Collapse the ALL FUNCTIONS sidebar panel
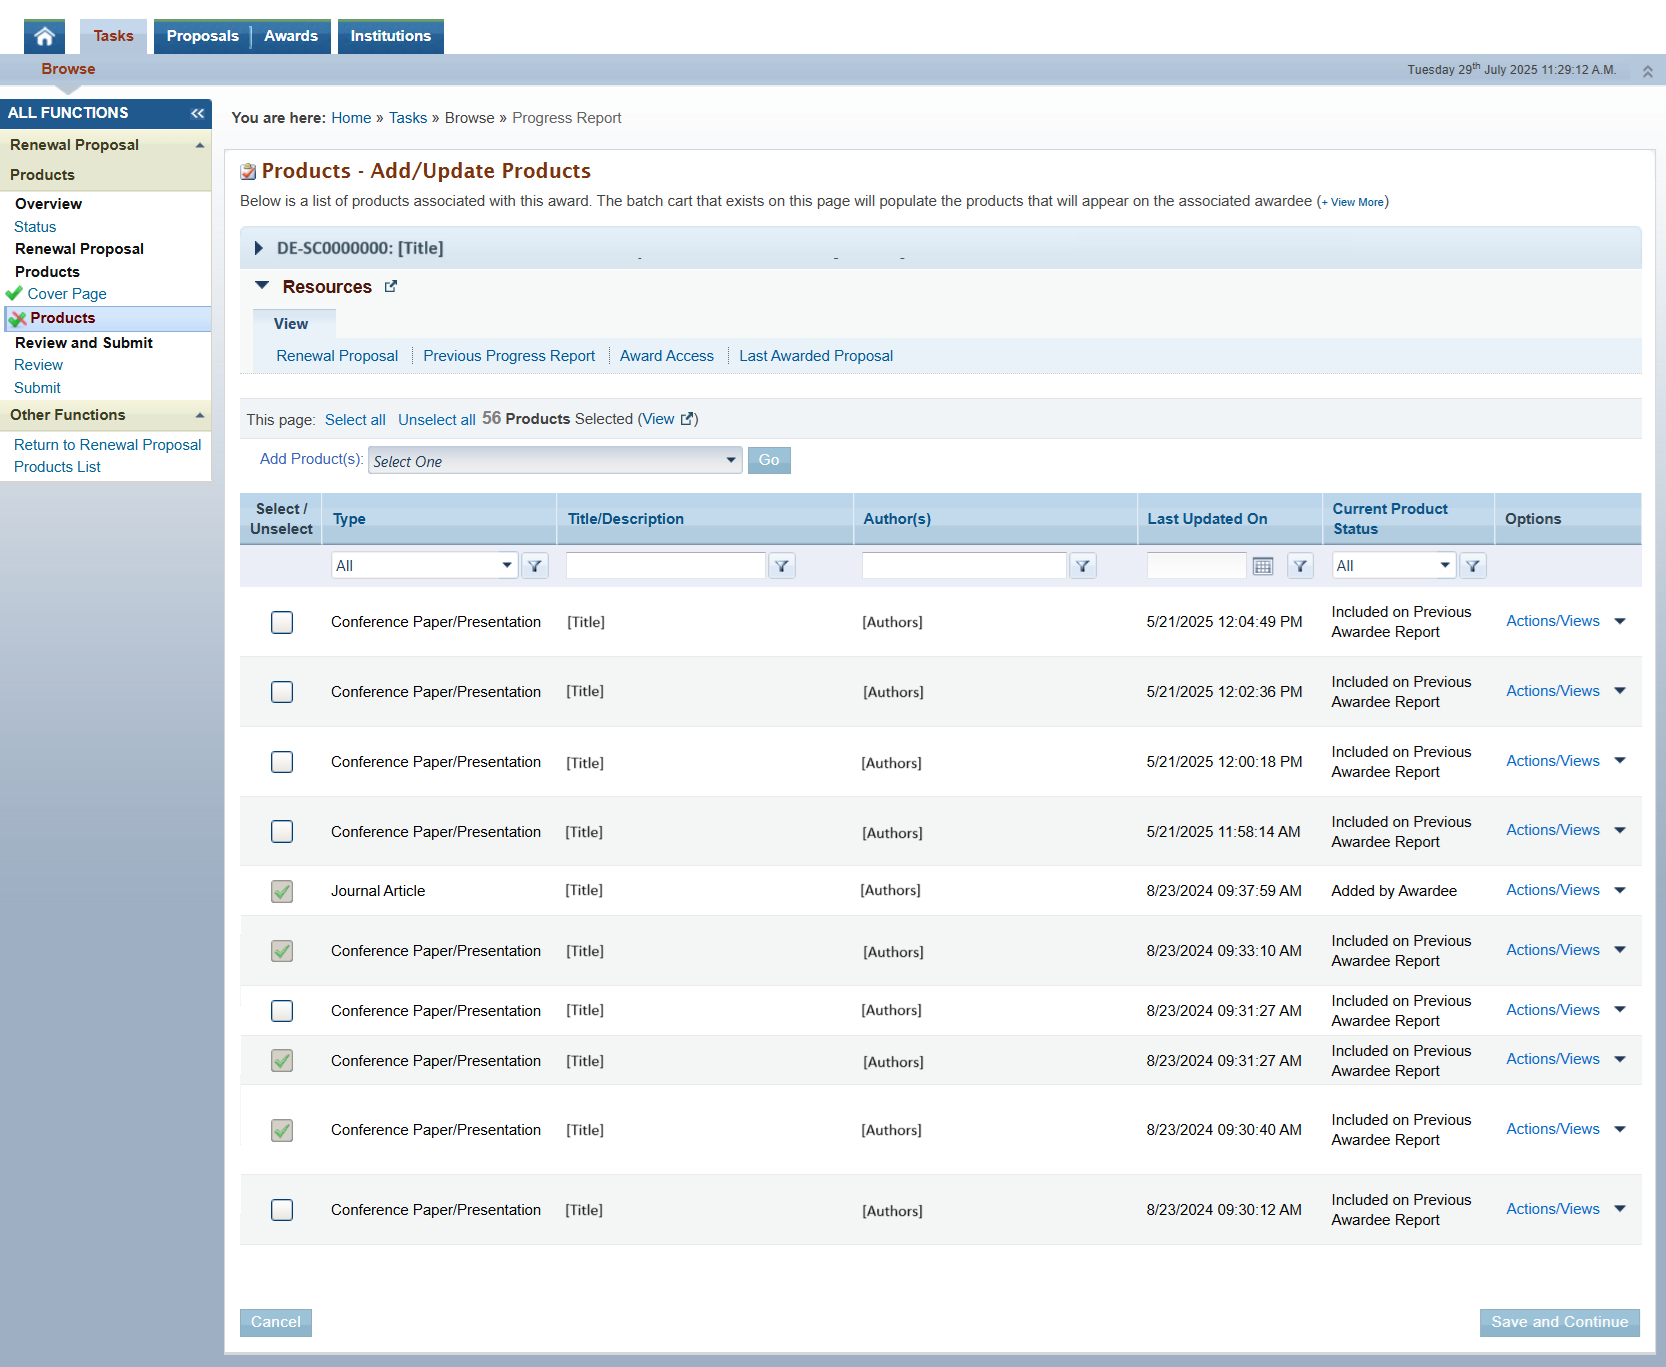1666x1367 pixels. coord(197,113)
